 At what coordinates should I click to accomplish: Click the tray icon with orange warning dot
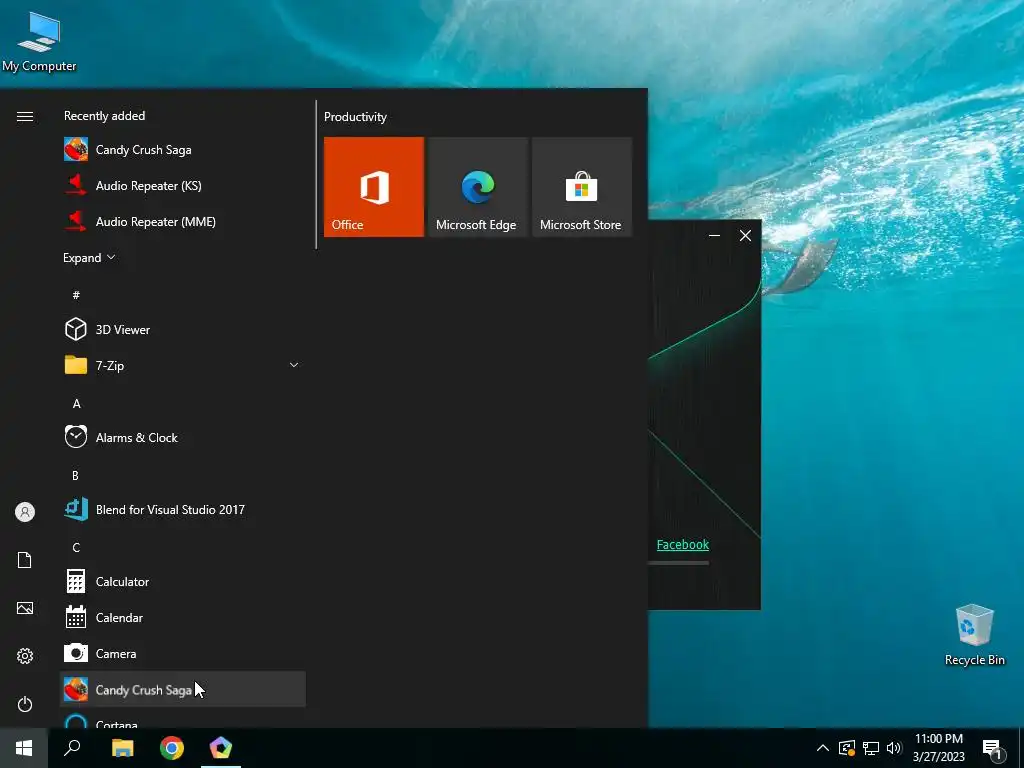click(847, 748)
